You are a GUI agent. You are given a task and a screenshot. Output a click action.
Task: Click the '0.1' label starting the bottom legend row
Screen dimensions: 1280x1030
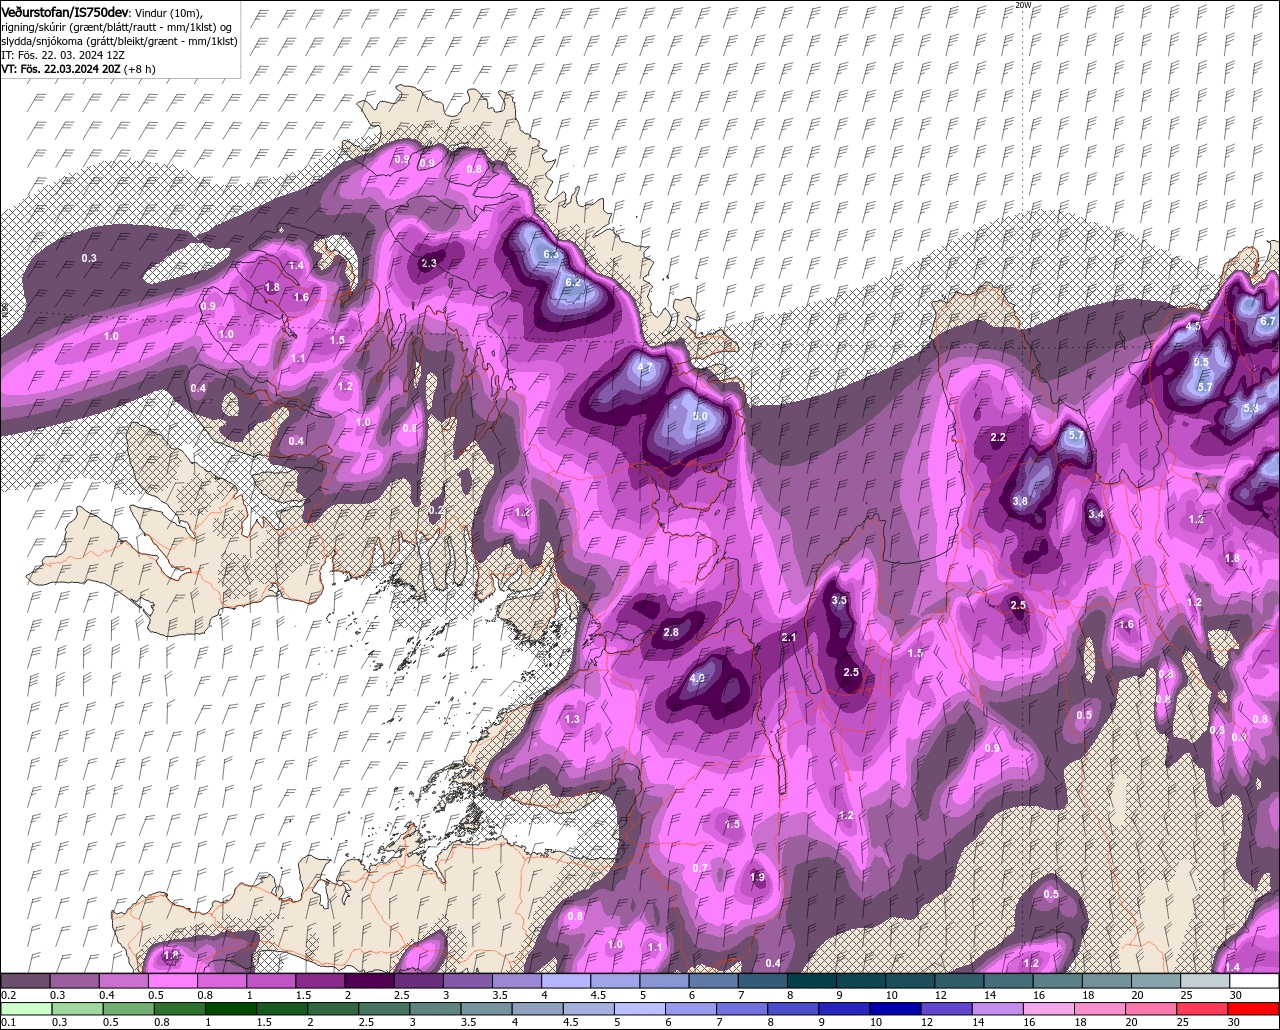8,1022
